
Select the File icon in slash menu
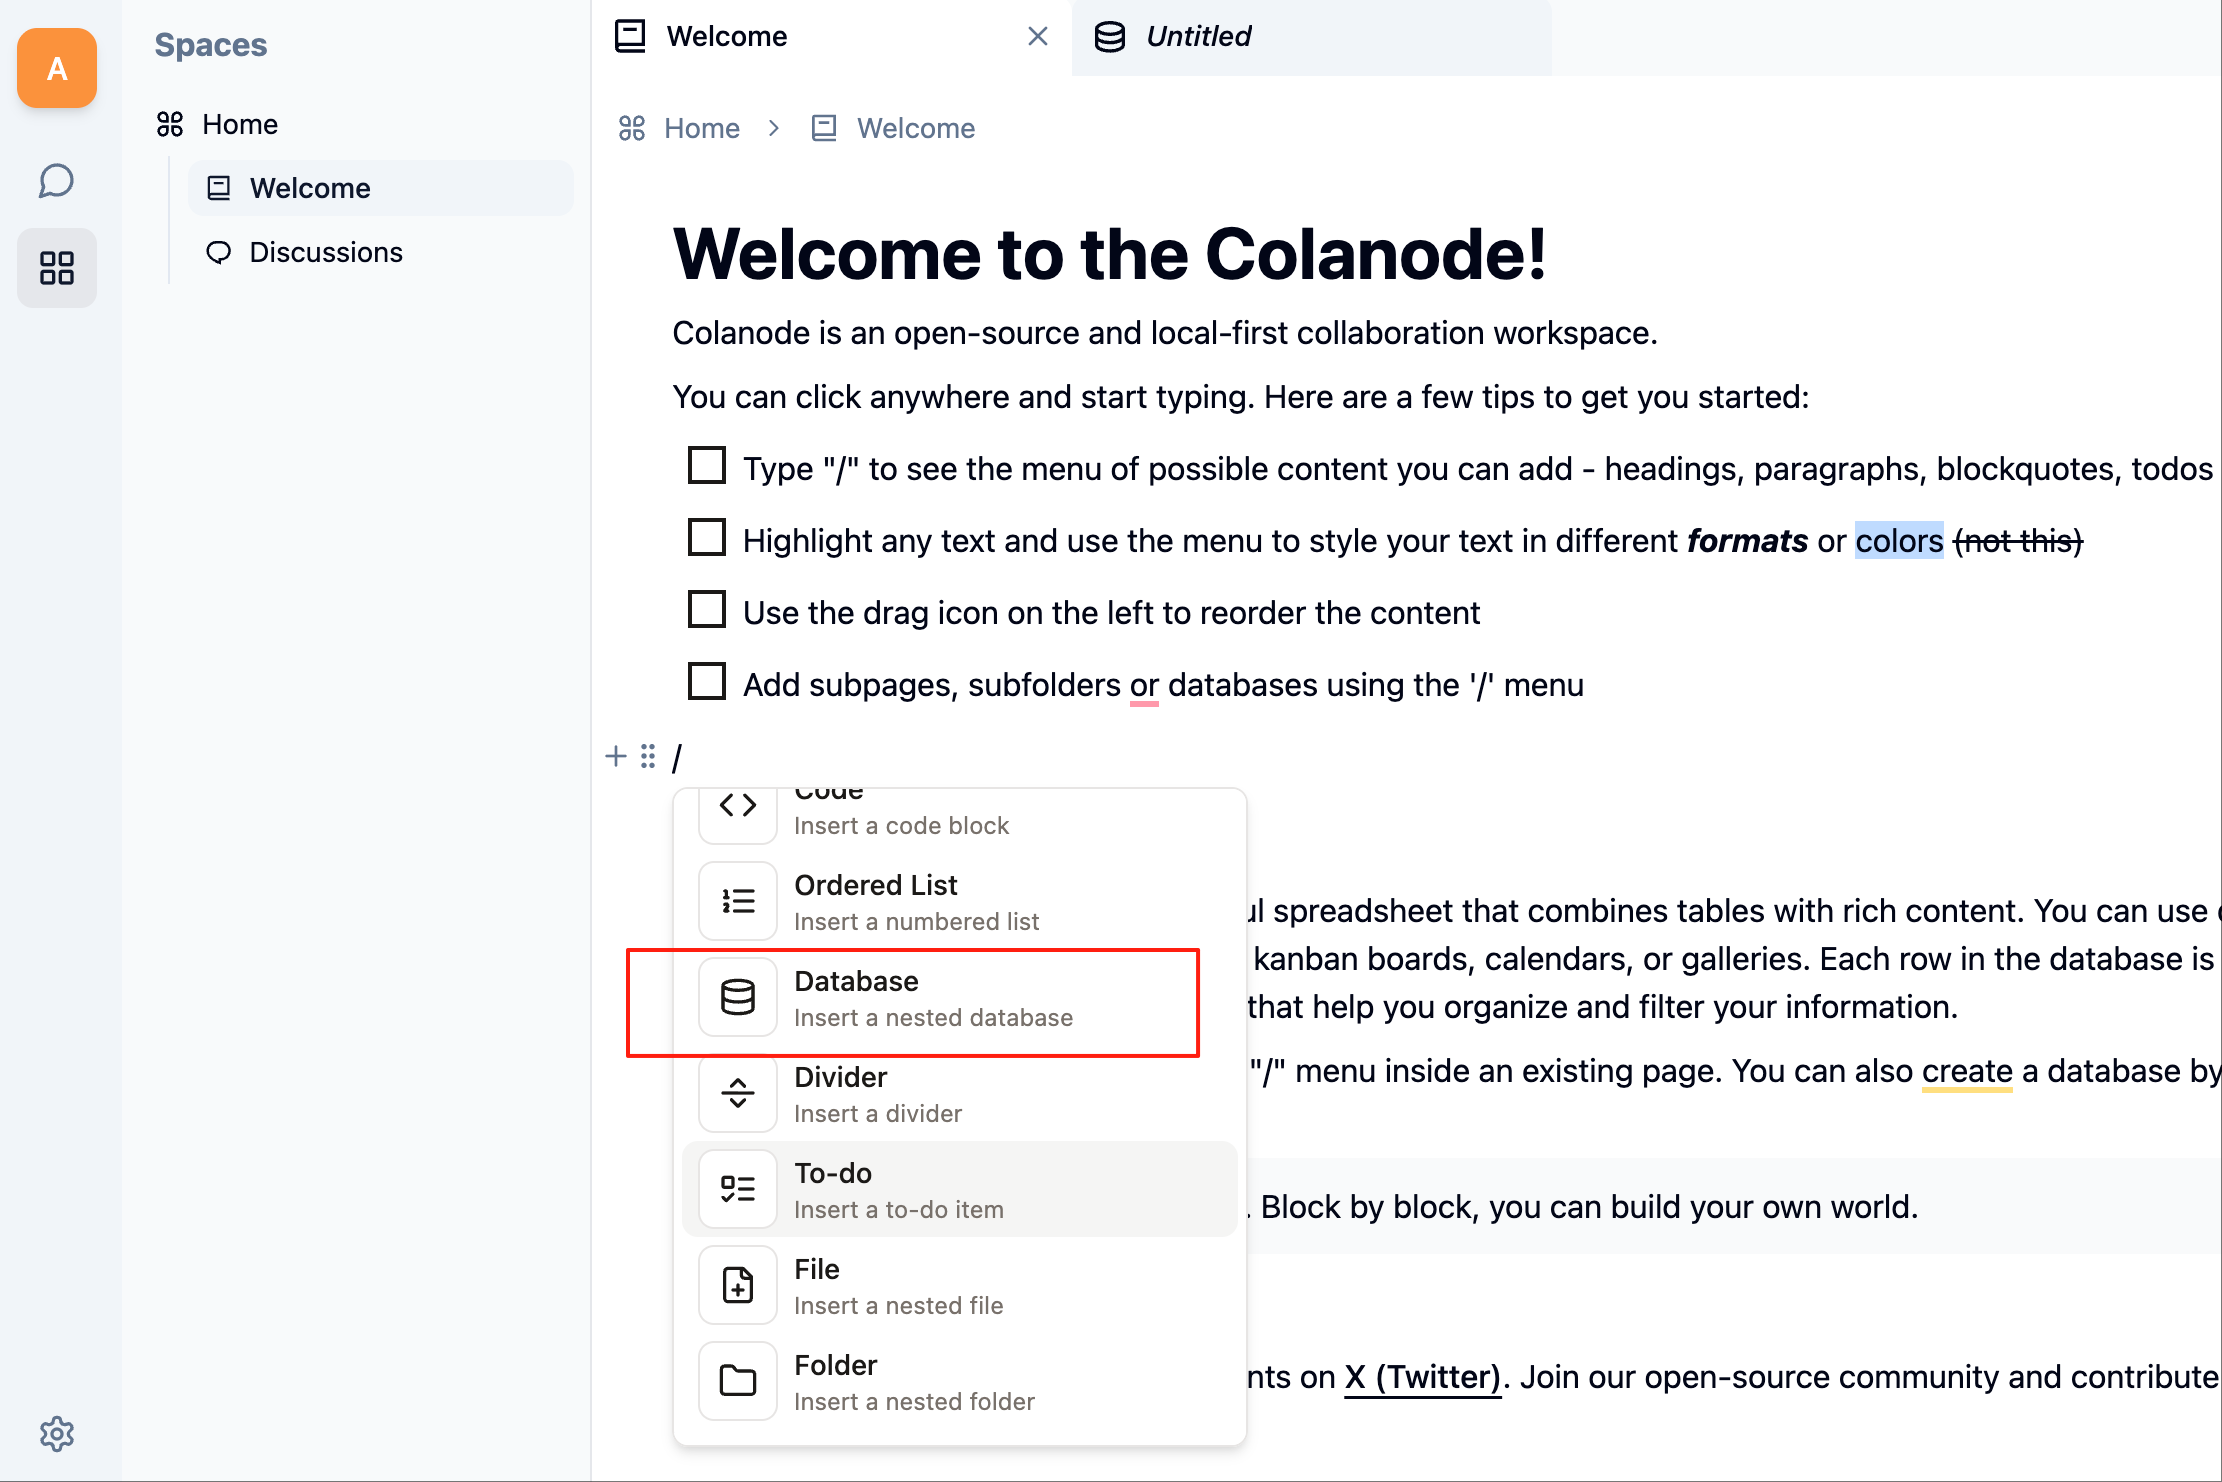pos(738,1285)
